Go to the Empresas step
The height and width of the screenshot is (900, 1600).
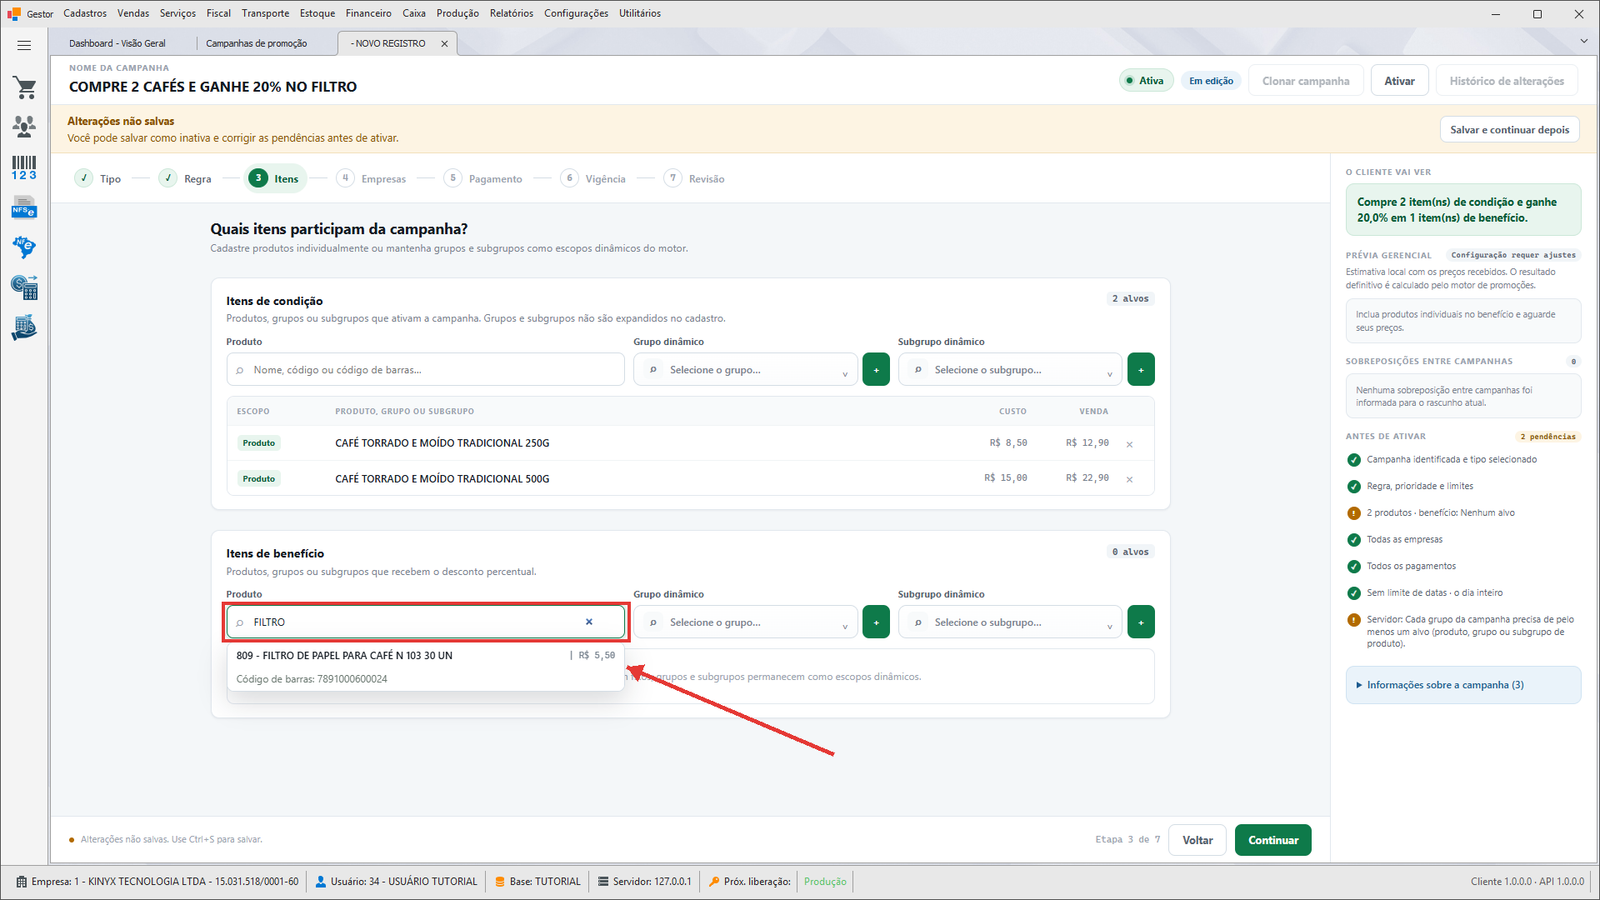pyautogui.click(x=372, y=179)
